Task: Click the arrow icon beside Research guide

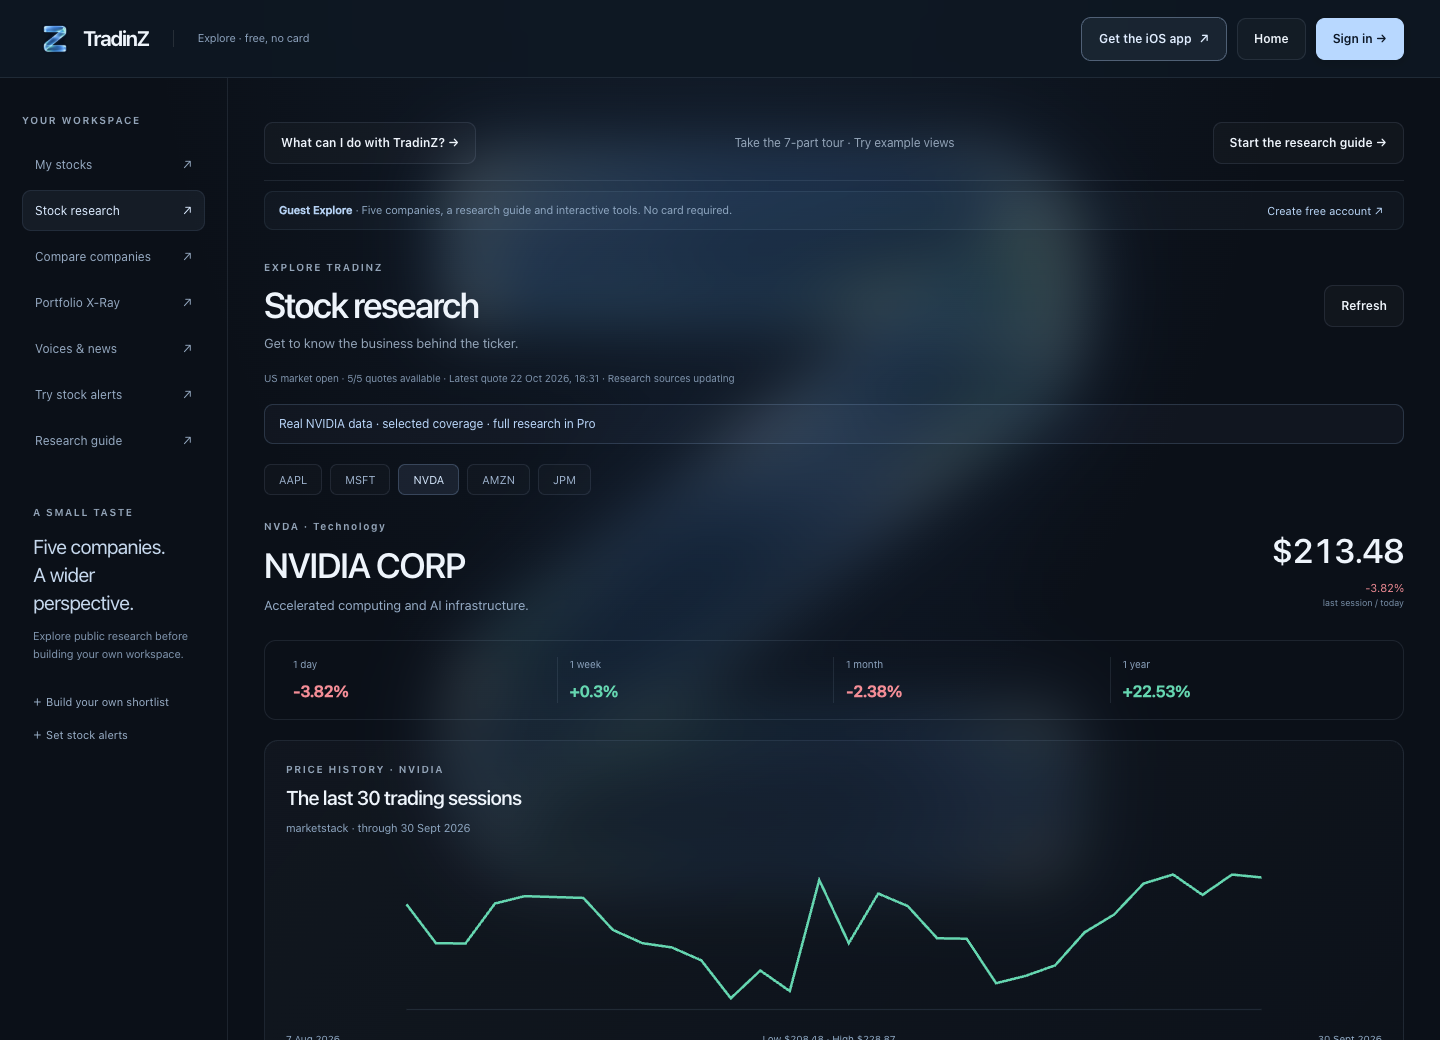Action: pyautogui.click(x=187, y=441)
